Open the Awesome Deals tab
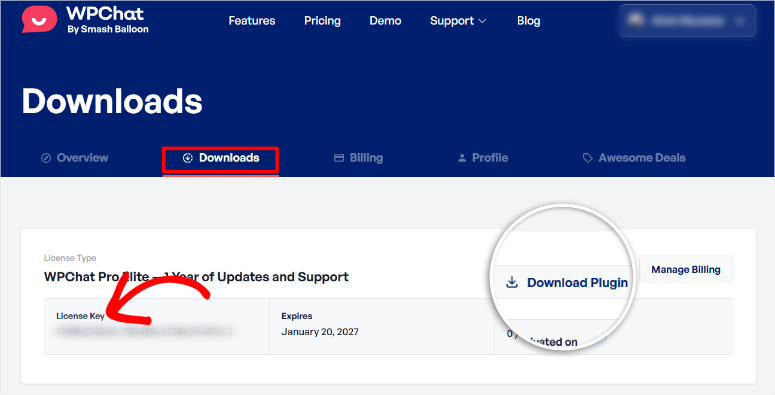 pos(634,158)
